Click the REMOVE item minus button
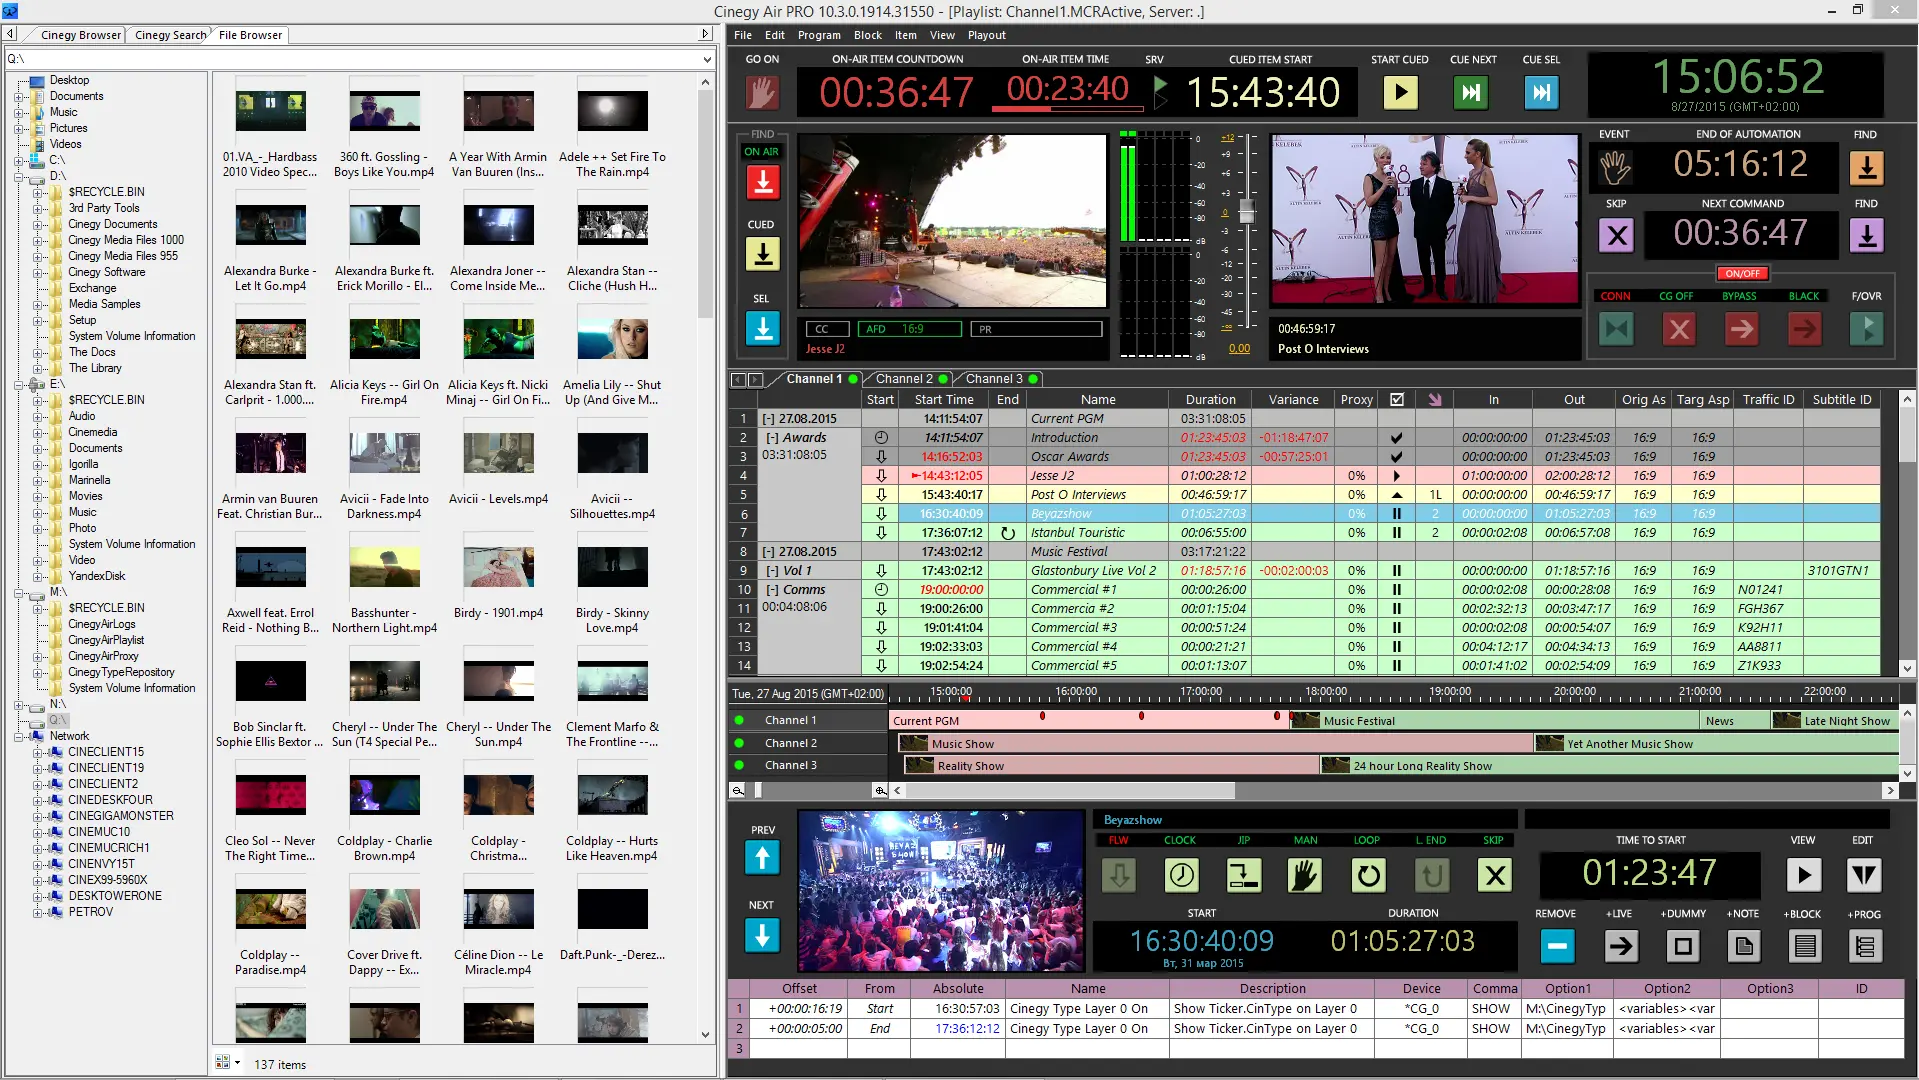Viewport: 1919px width, 1080px height. point(1557,946)
